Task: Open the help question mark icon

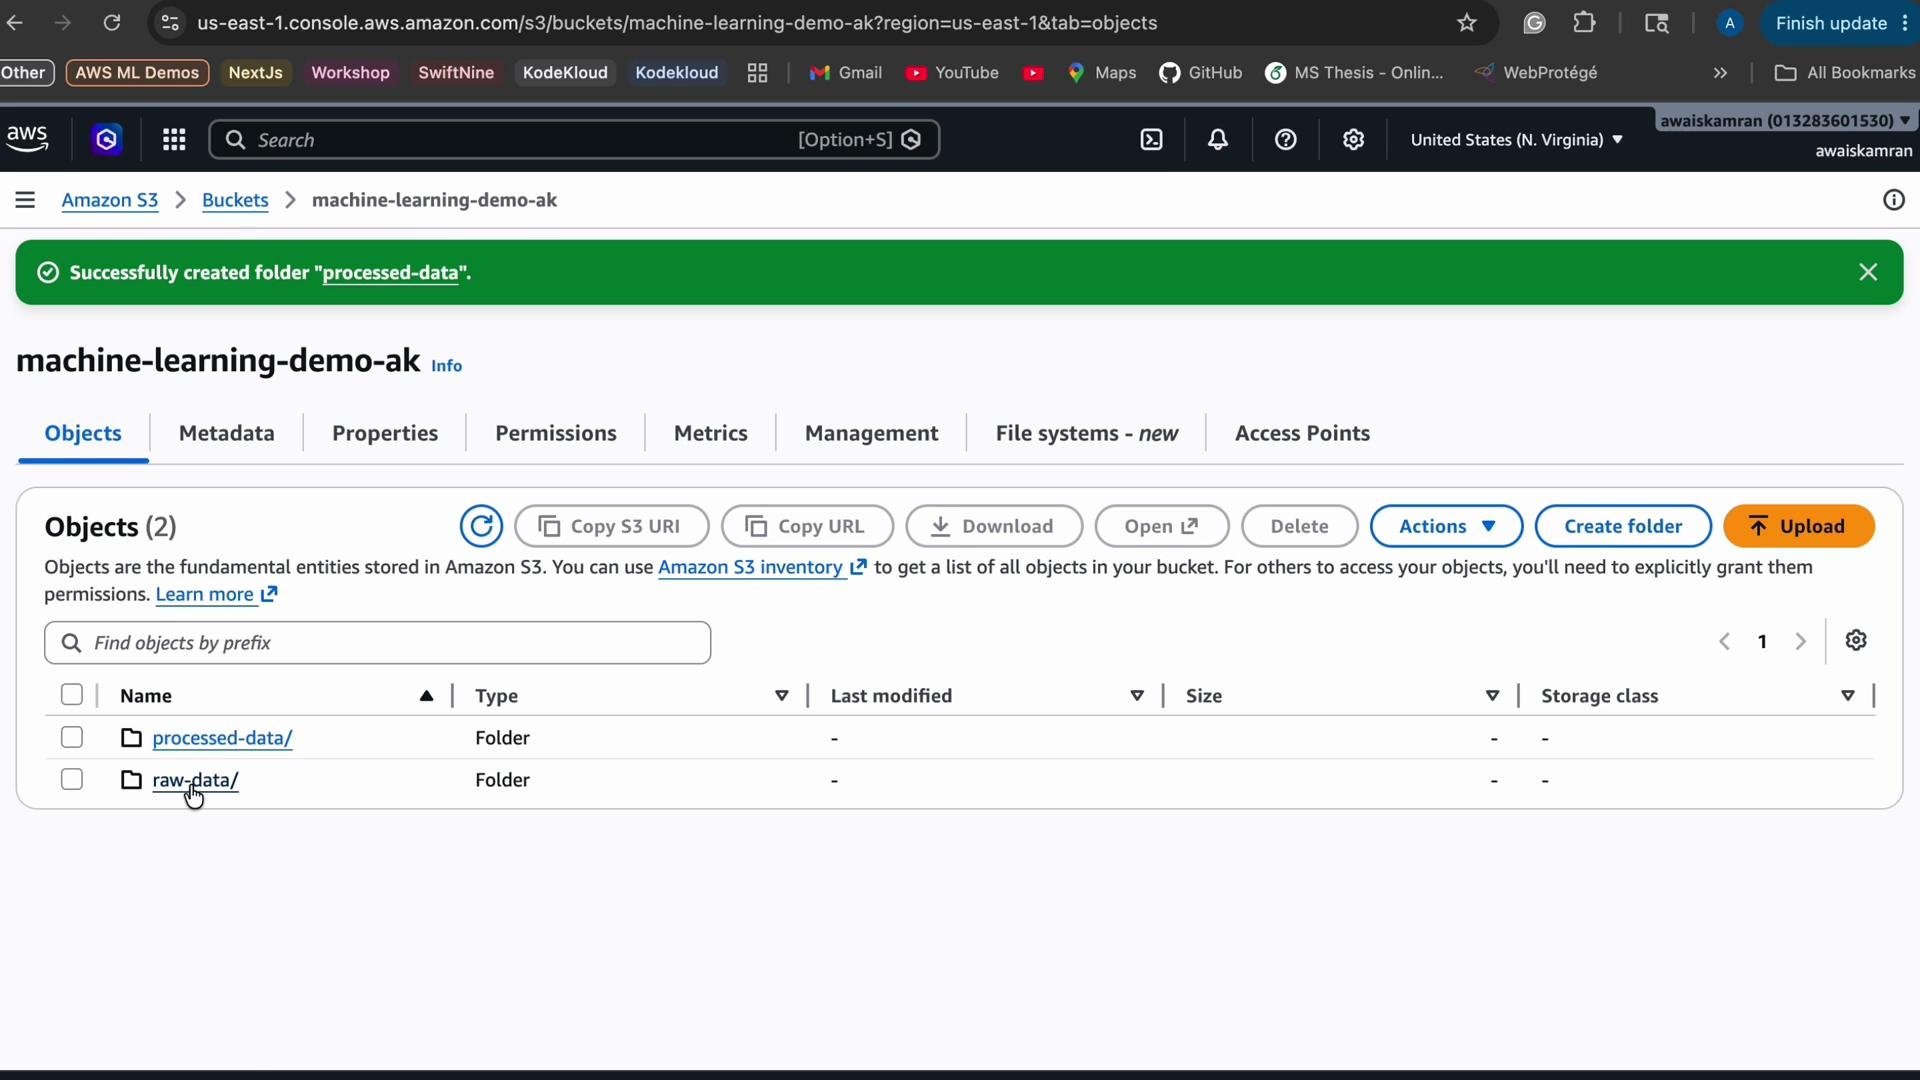Action: pos(1286,140)
